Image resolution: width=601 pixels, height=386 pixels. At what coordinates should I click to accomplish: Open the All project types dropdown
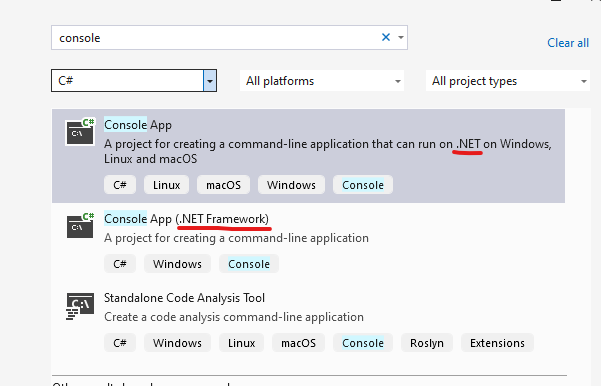[507, 81]
